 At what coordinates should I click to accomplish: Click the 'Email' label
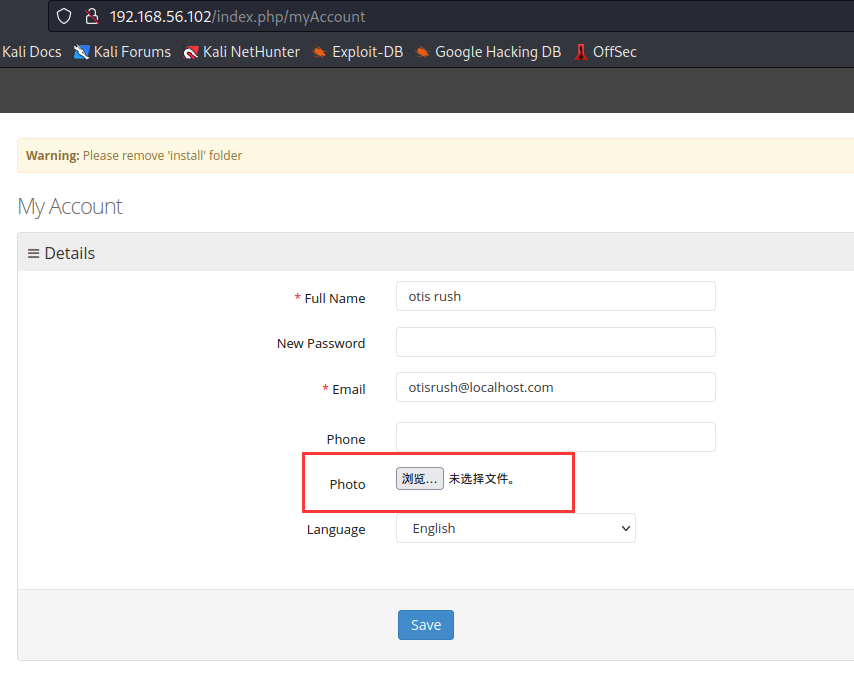[x=349, y=389]
